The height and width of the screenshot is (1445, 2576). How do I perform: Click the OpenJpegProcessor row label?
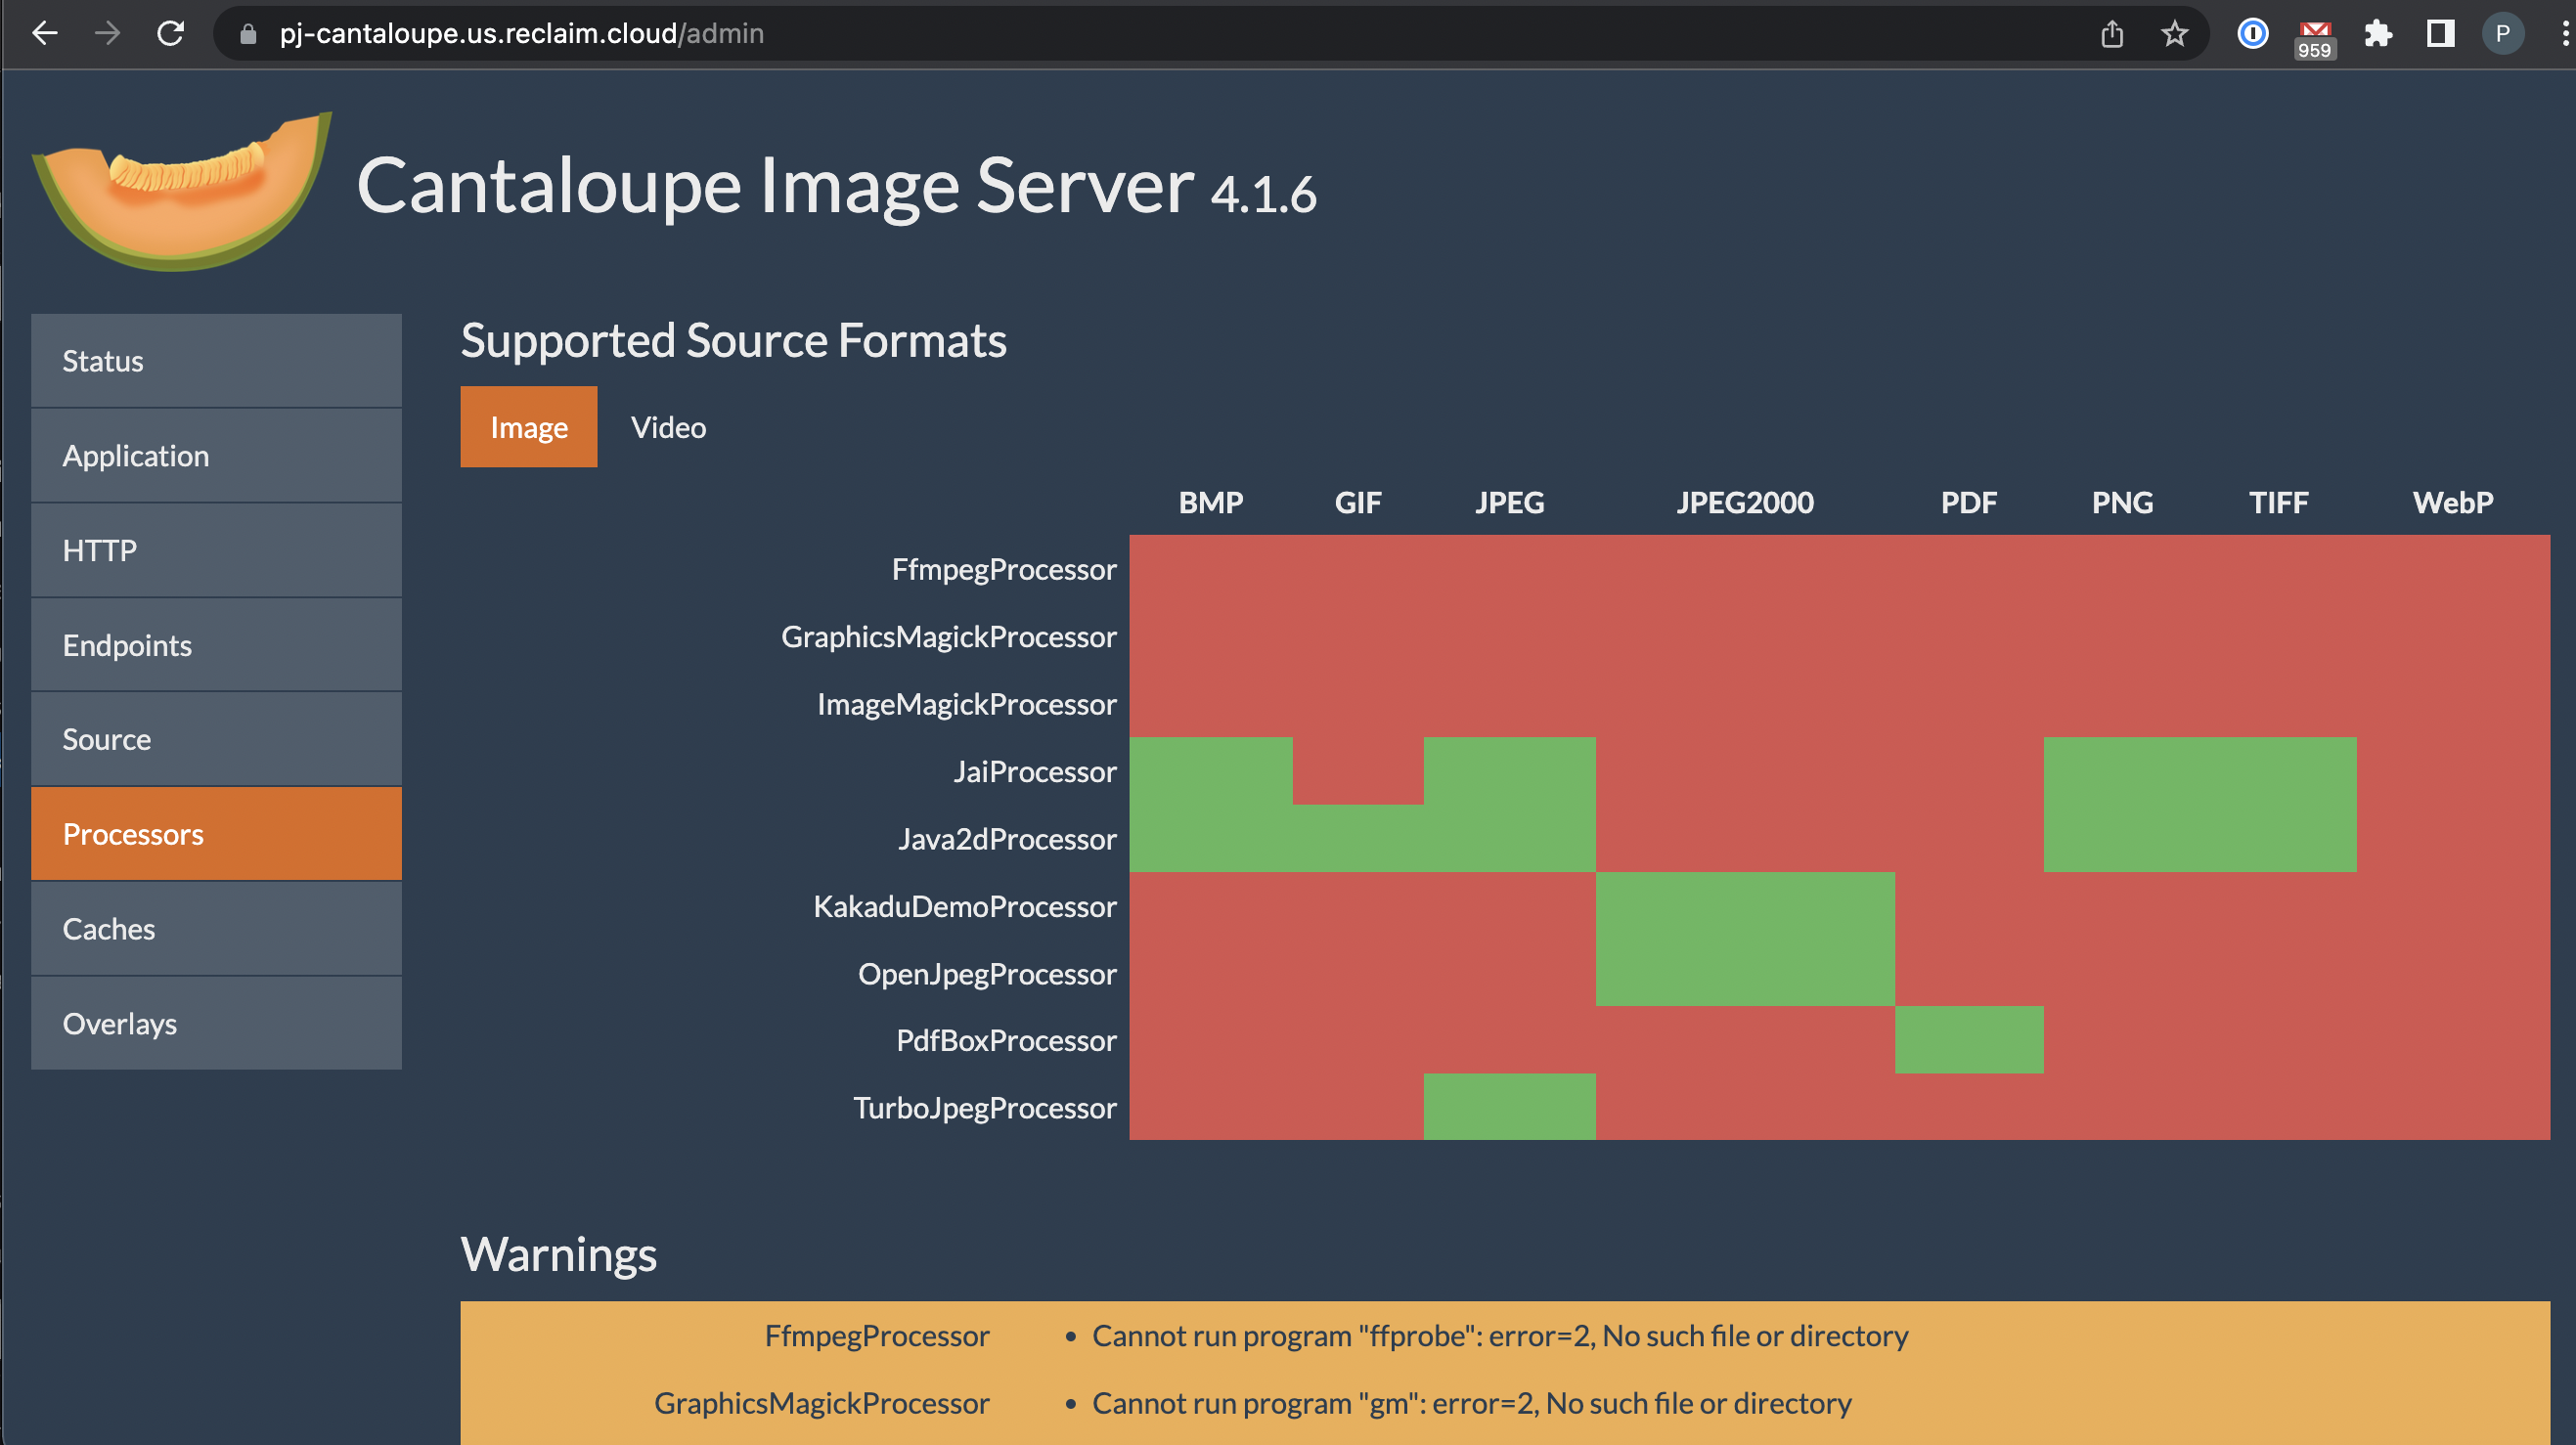click(x=986, y=973)
